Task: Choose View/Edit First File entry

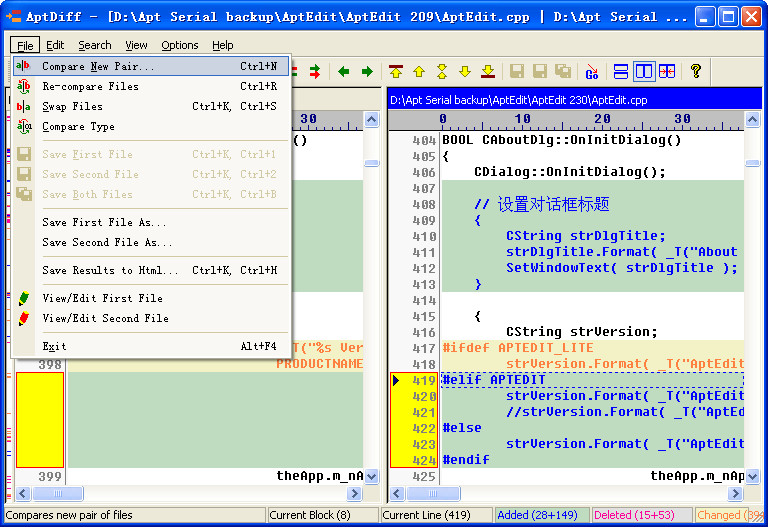Action: point(151,298)
